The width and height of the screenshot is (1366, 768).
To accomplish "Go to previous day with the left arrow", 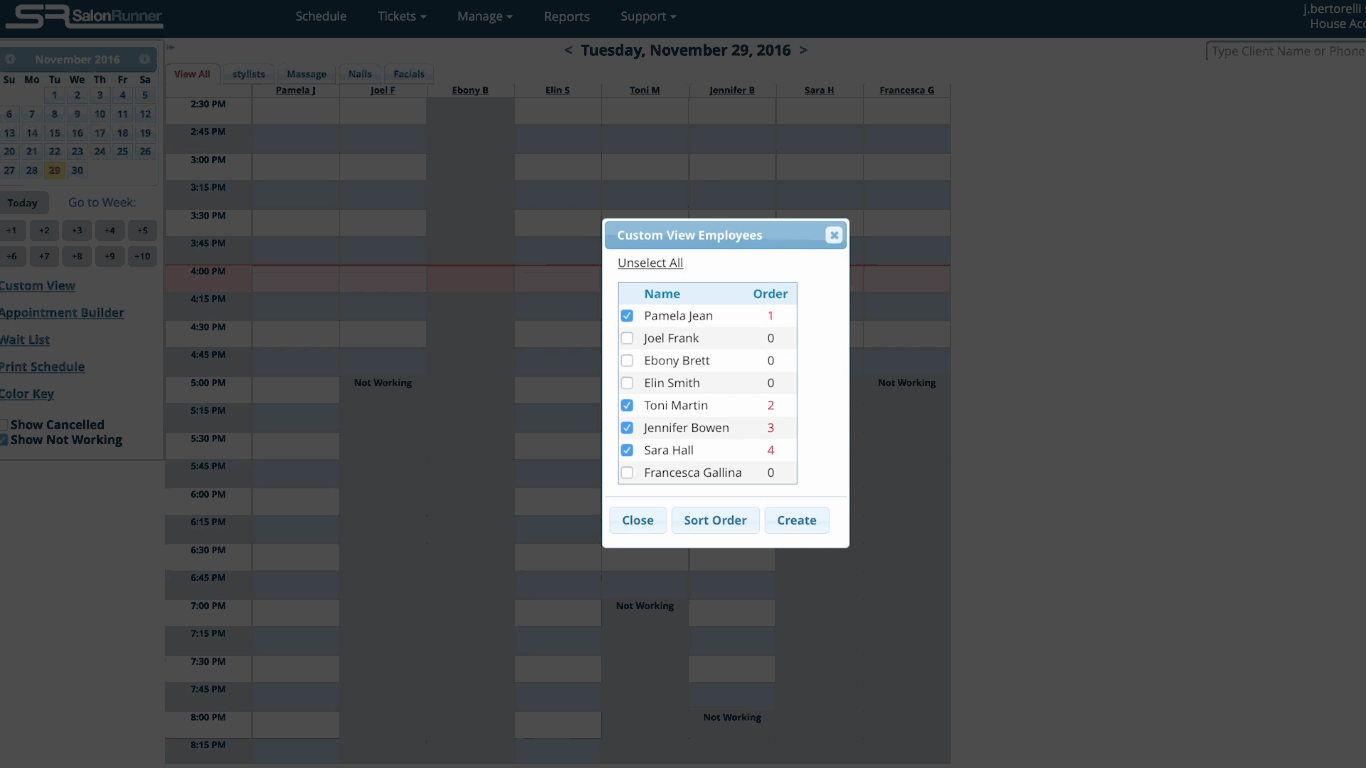I will pos(567,50).
